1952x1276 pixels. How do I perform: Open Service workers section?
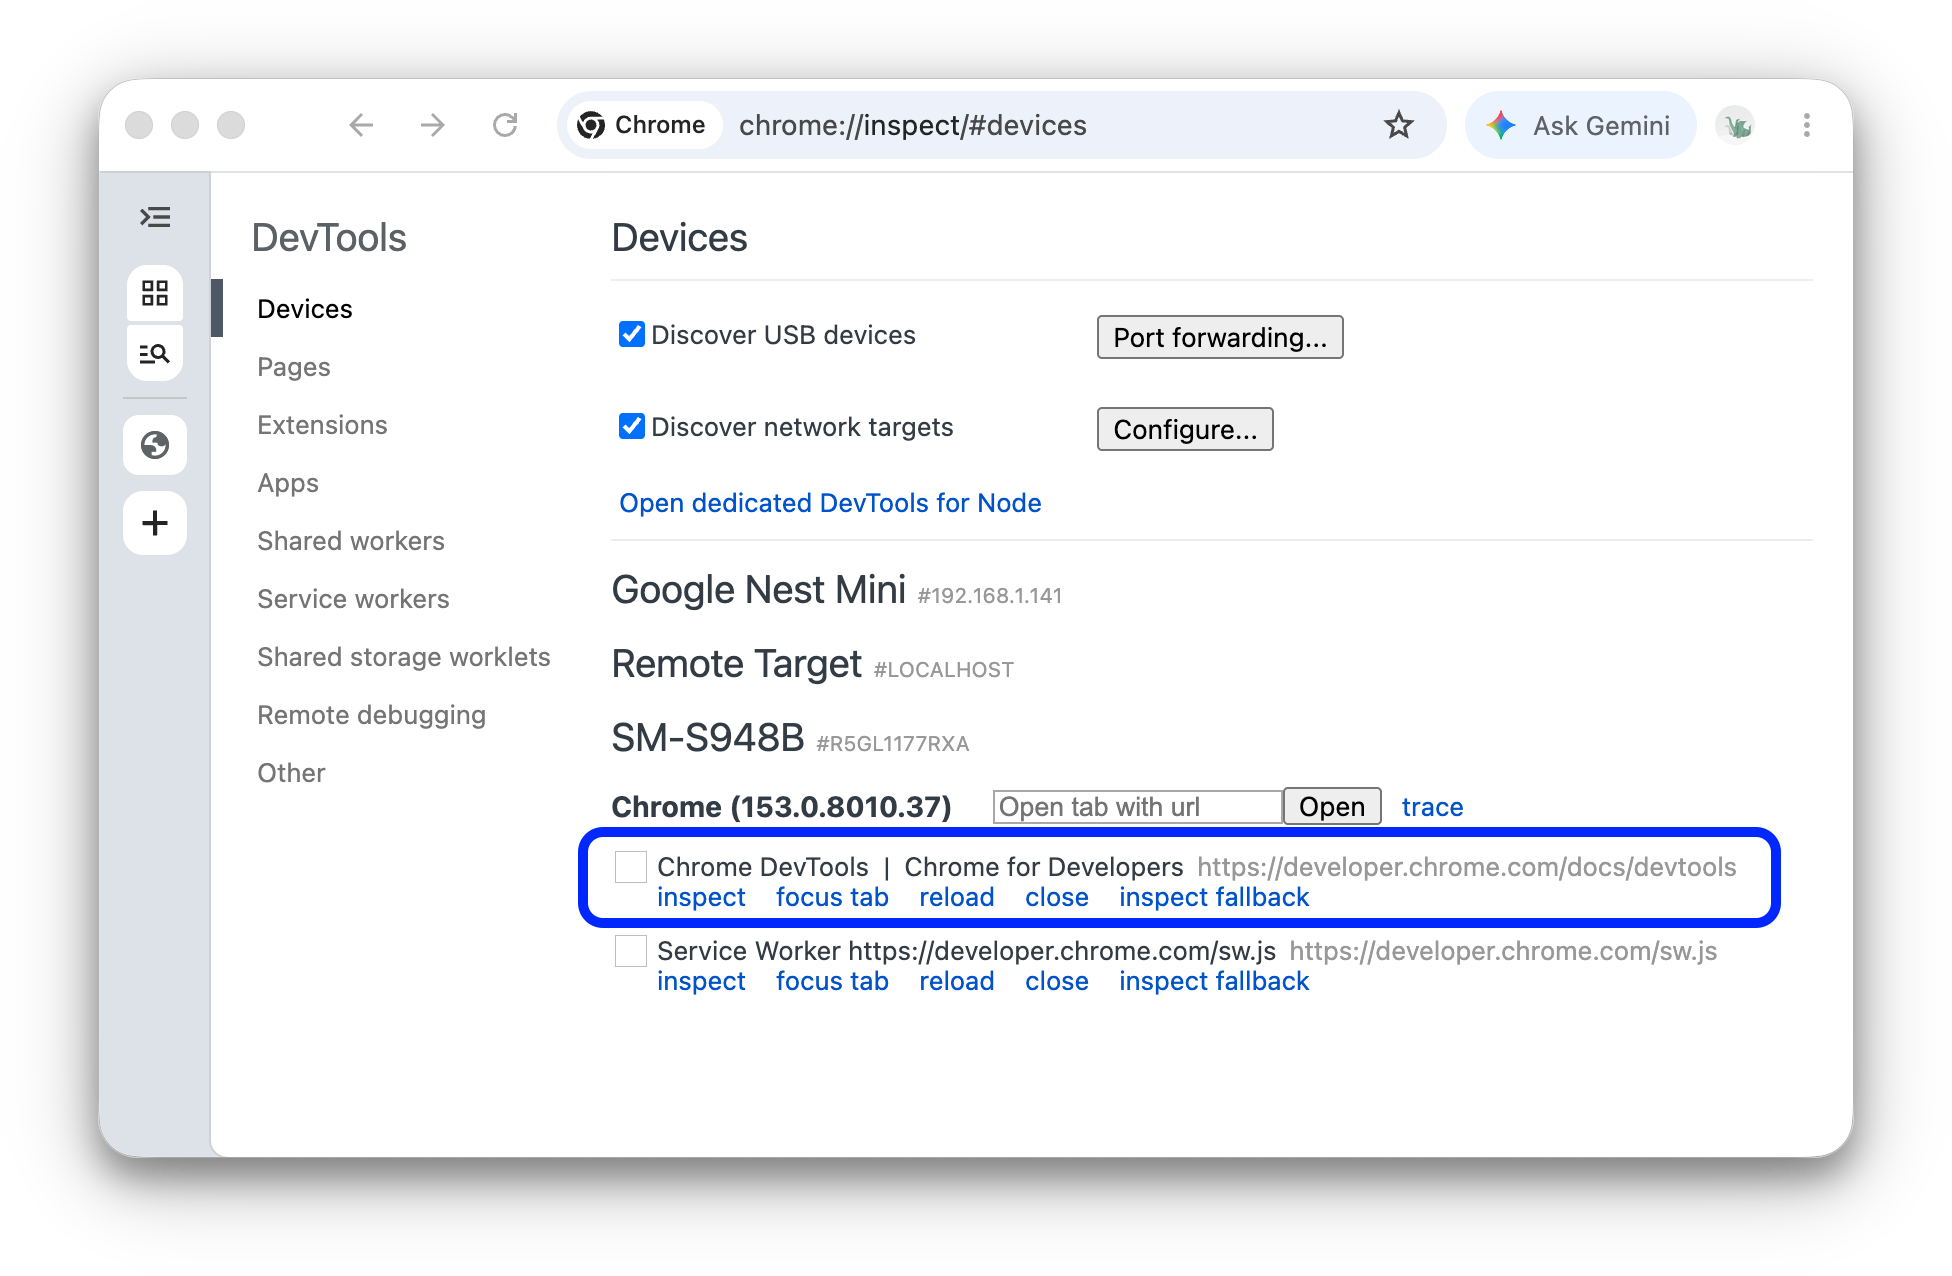(353, 599)
